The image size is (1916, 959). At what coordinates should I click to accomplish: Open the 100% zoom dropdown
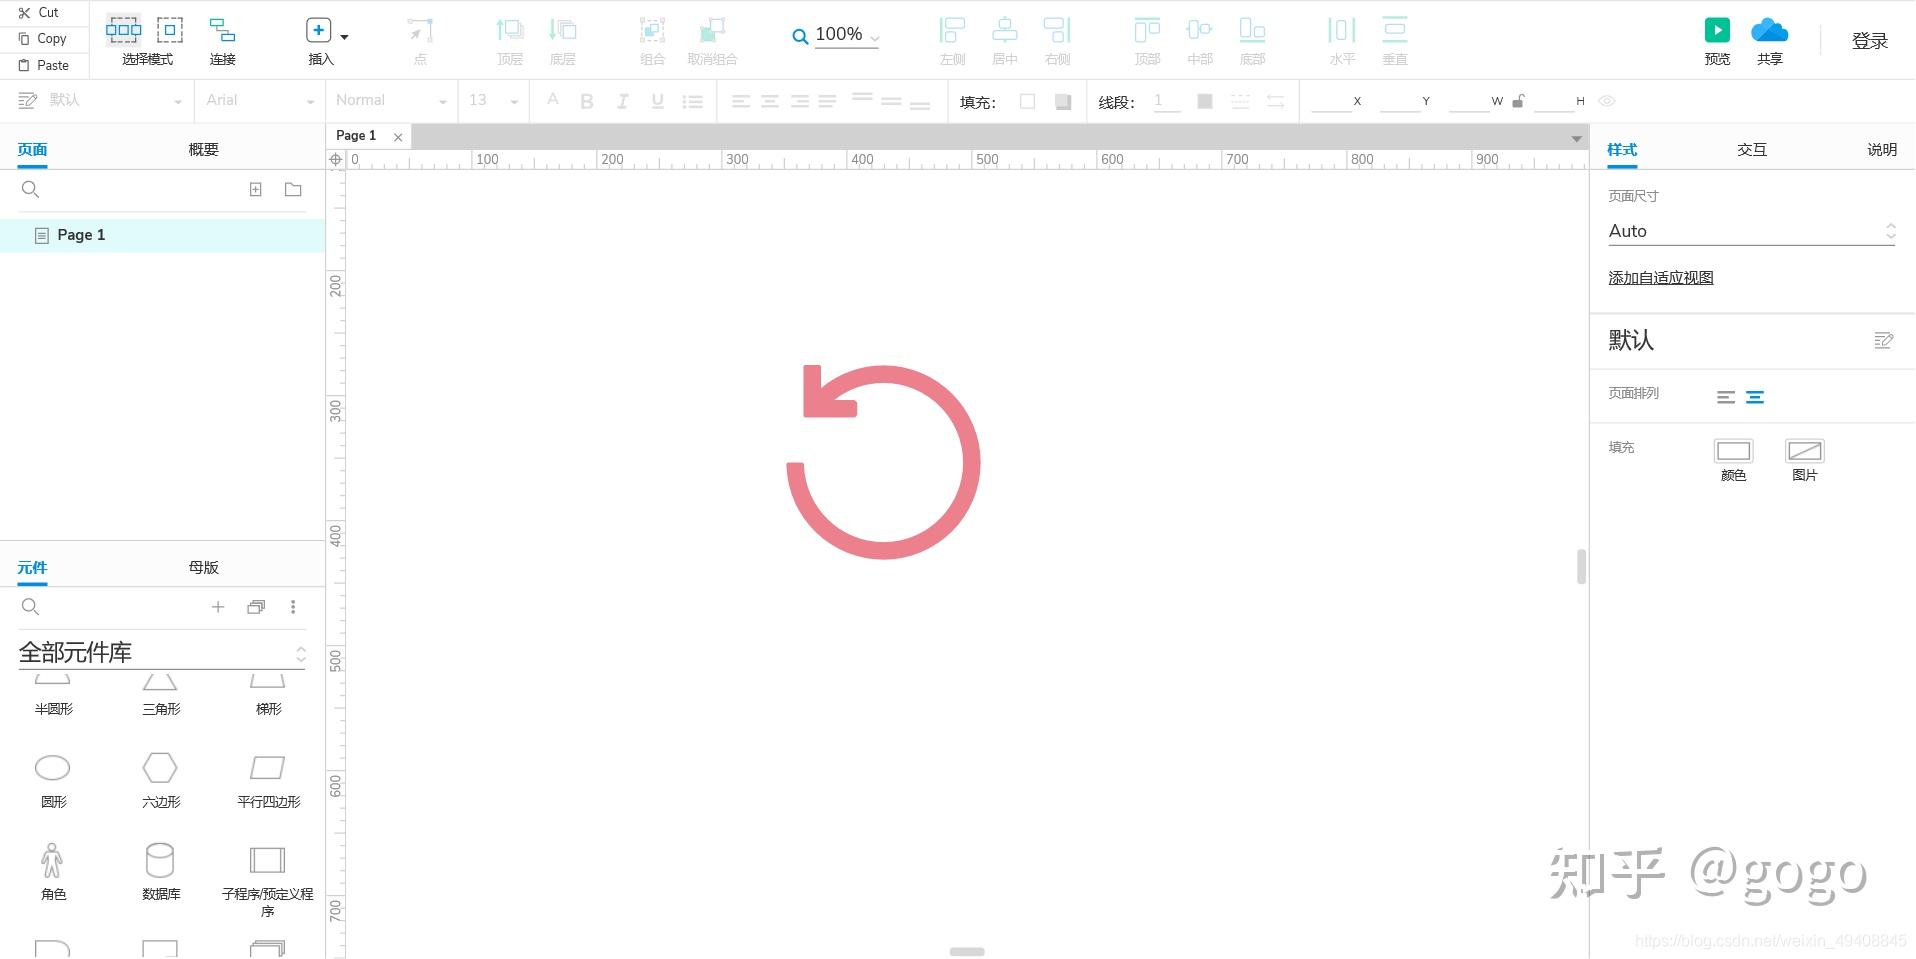(x=845, y=35)
